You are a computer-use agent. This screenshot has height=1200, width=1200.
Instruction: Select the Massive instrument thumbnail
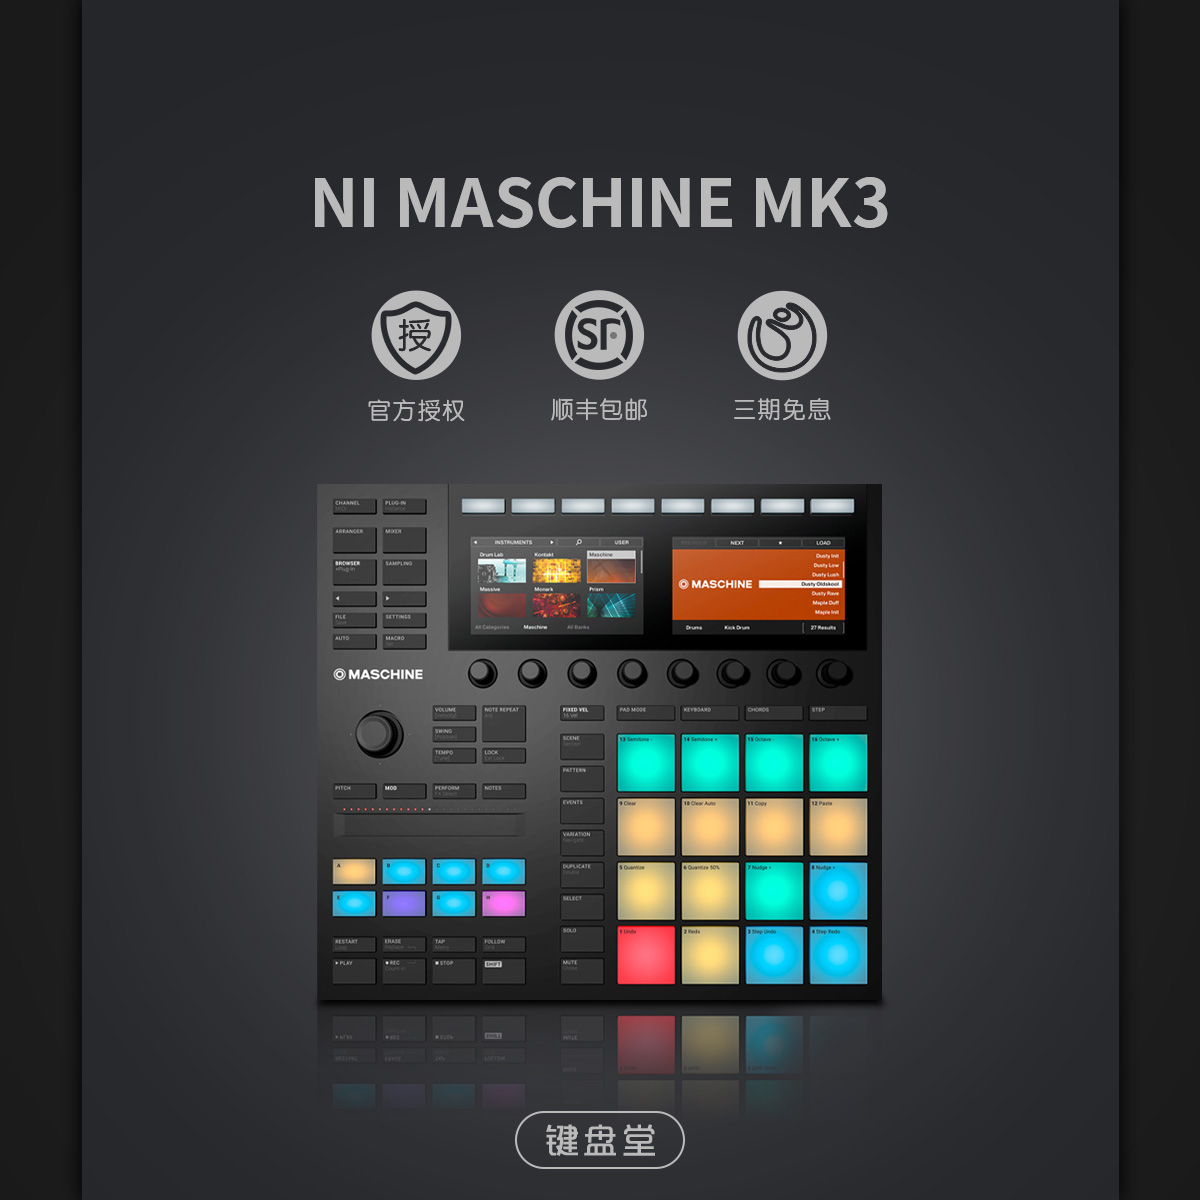tap(502, 603)
